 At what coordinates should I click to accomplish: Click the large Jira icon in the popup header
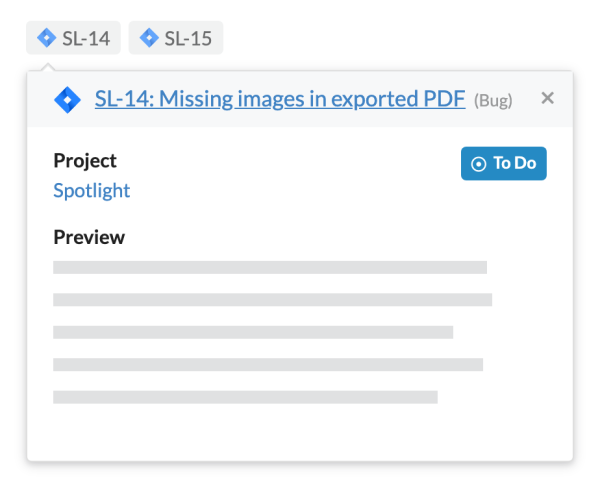click(x=67, y=99)
